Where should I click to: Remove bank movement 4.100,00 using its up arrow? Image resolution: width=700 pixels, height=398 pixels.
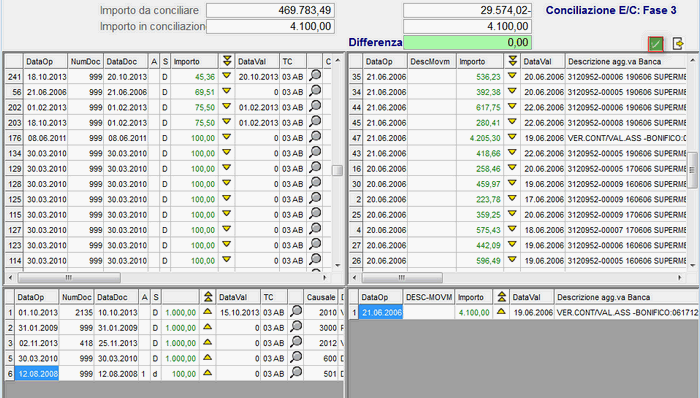tap(501, 311)
